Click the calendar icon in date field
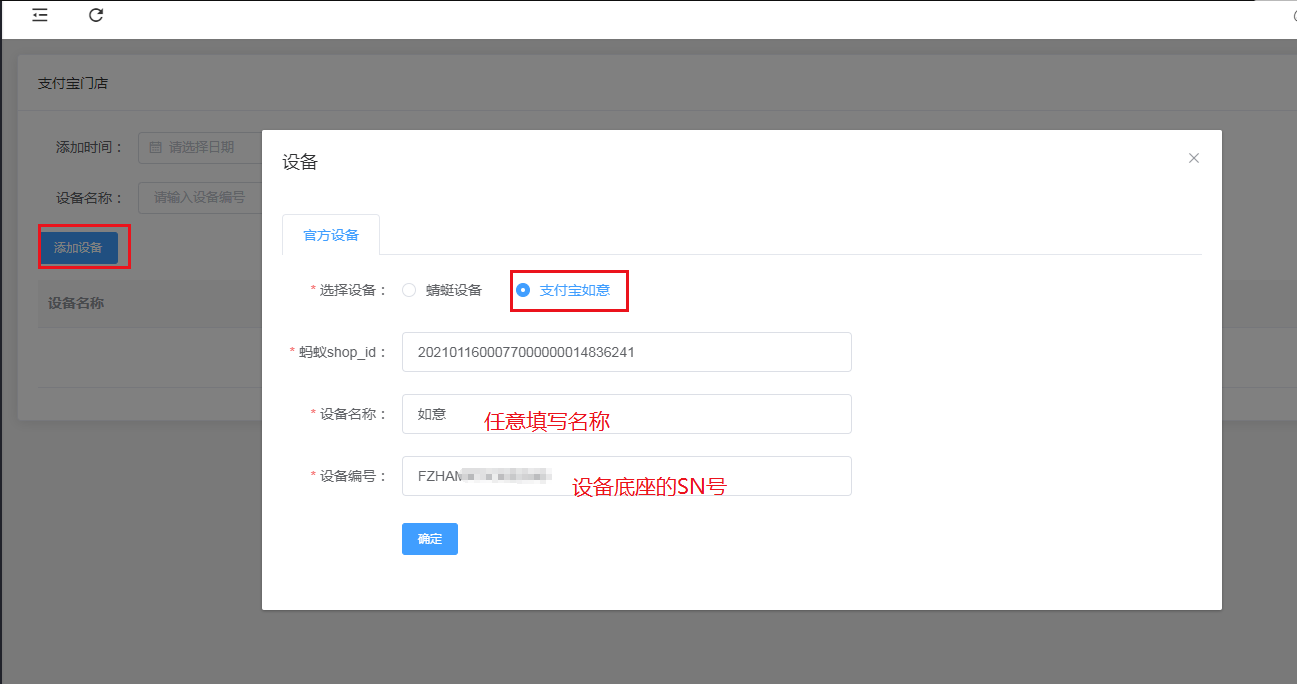This screenshot has width=1297, height=684. [155, 147]
